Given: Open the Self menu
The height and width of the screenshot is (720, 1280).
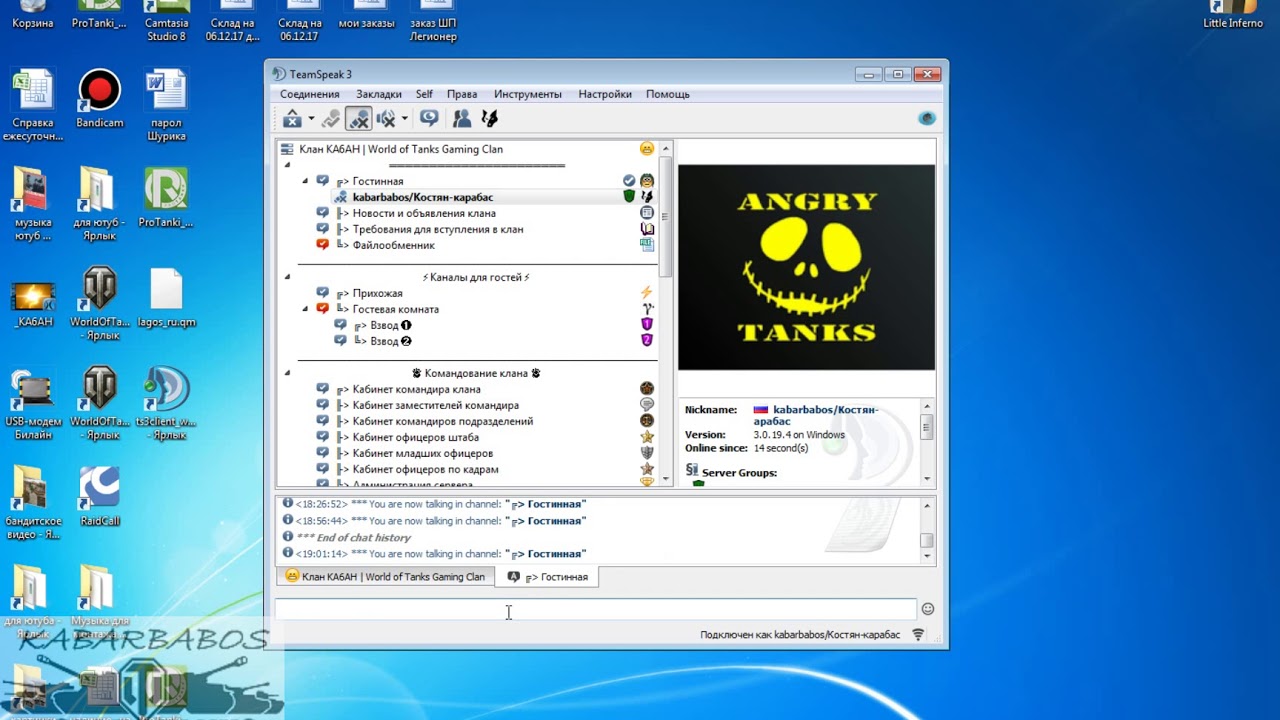Looking at the screenshot, I should point(424,94).
